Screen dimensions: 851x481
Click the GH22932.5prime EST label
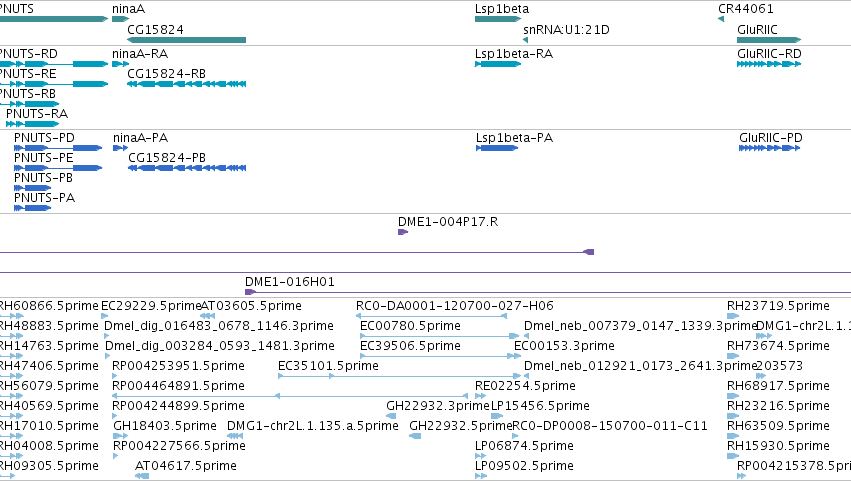(x=461, y=427)
